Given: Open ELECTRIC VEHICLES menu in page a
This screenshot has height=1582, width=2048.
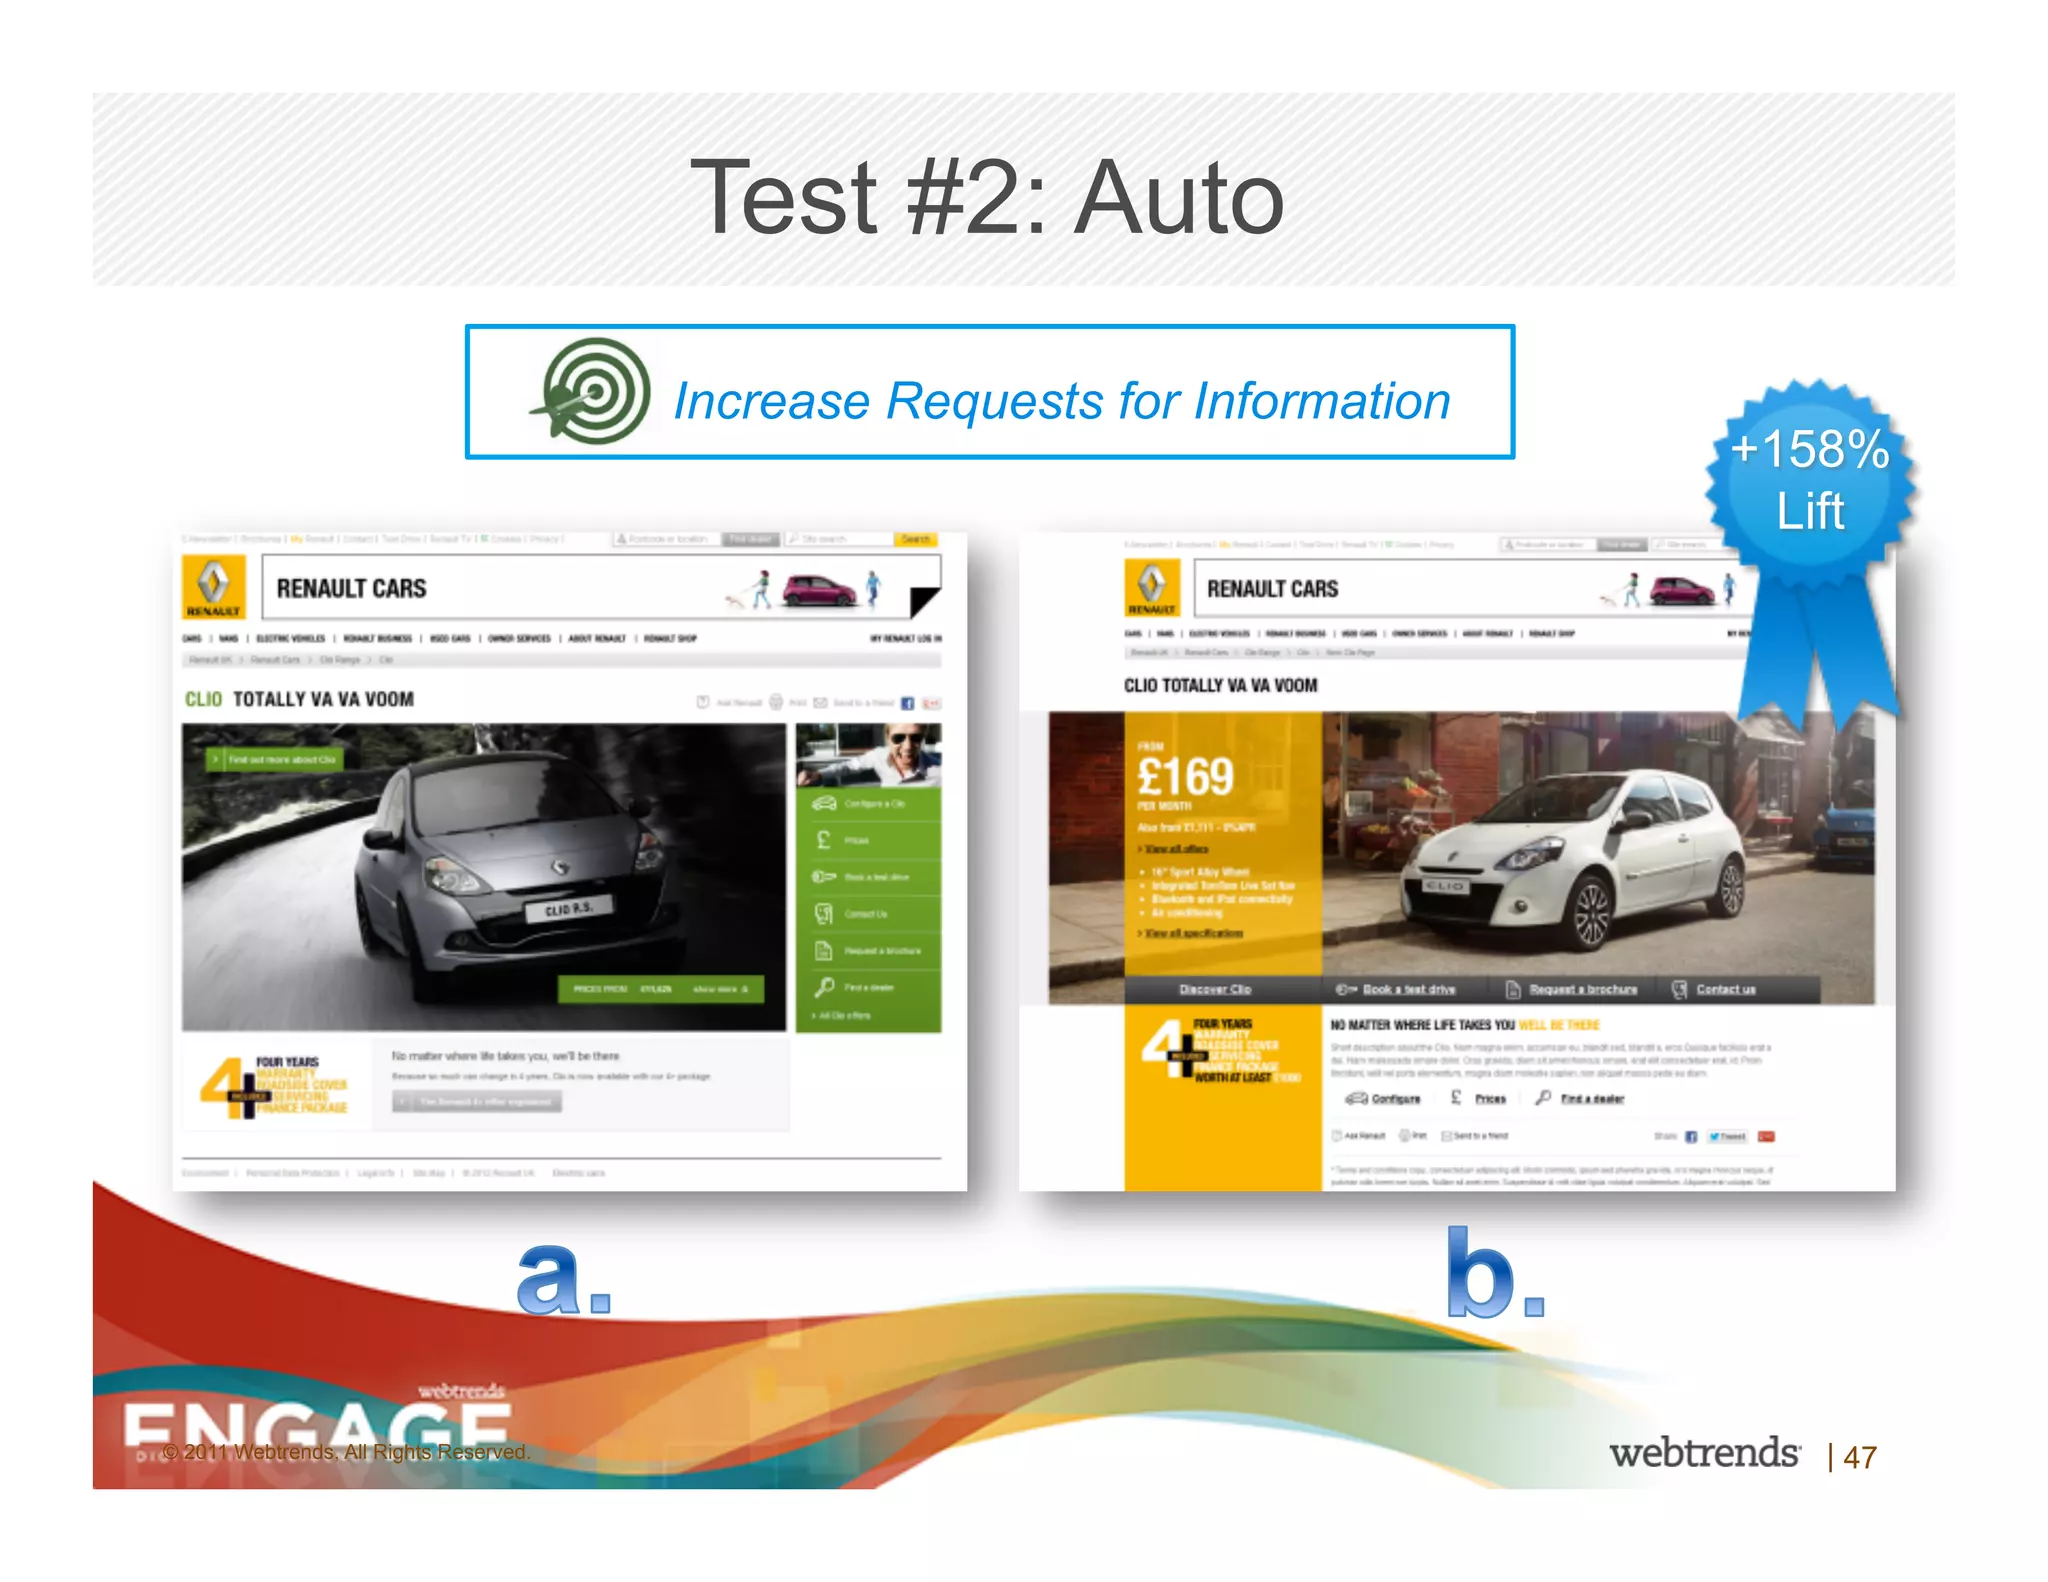Looking at the screenshot, I should coord(290,638).
